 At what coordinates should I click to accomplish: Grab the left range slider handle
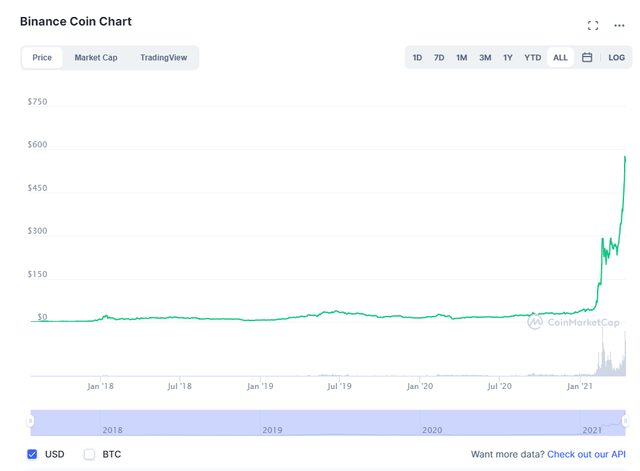pos(30,421)
